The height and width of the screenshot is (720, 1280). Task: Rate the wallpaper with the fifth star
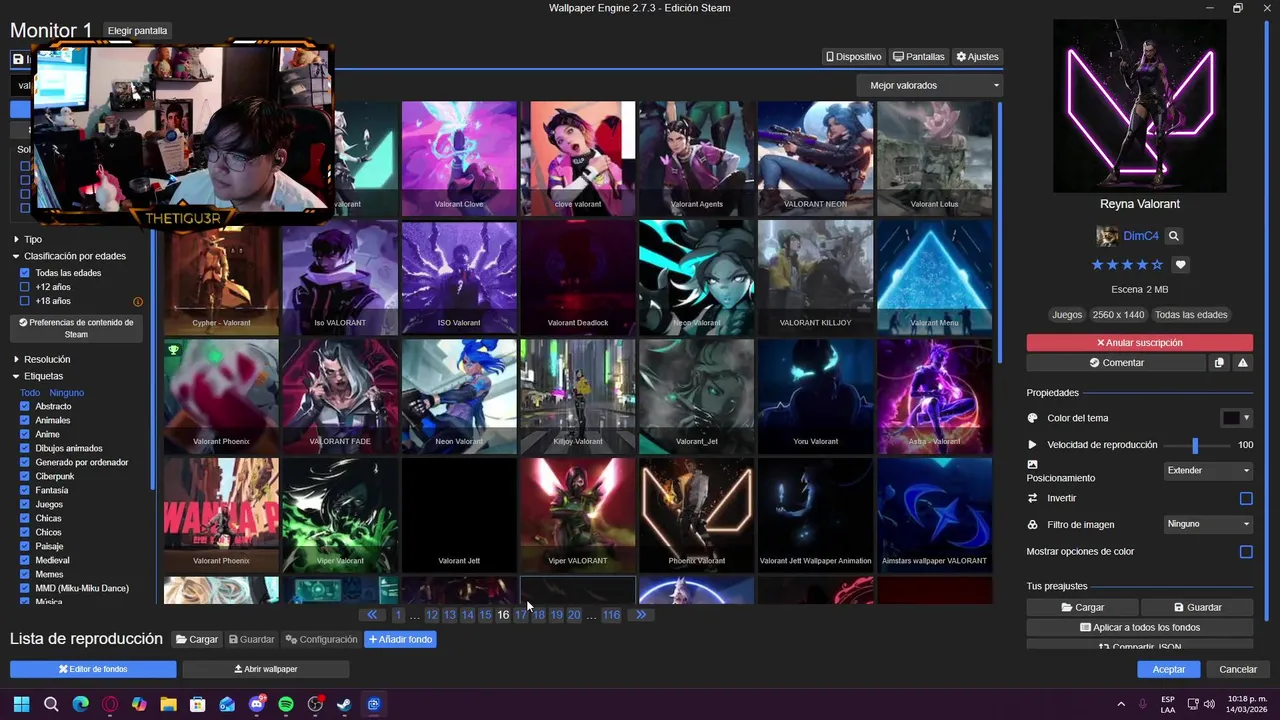coord(1158,265)
